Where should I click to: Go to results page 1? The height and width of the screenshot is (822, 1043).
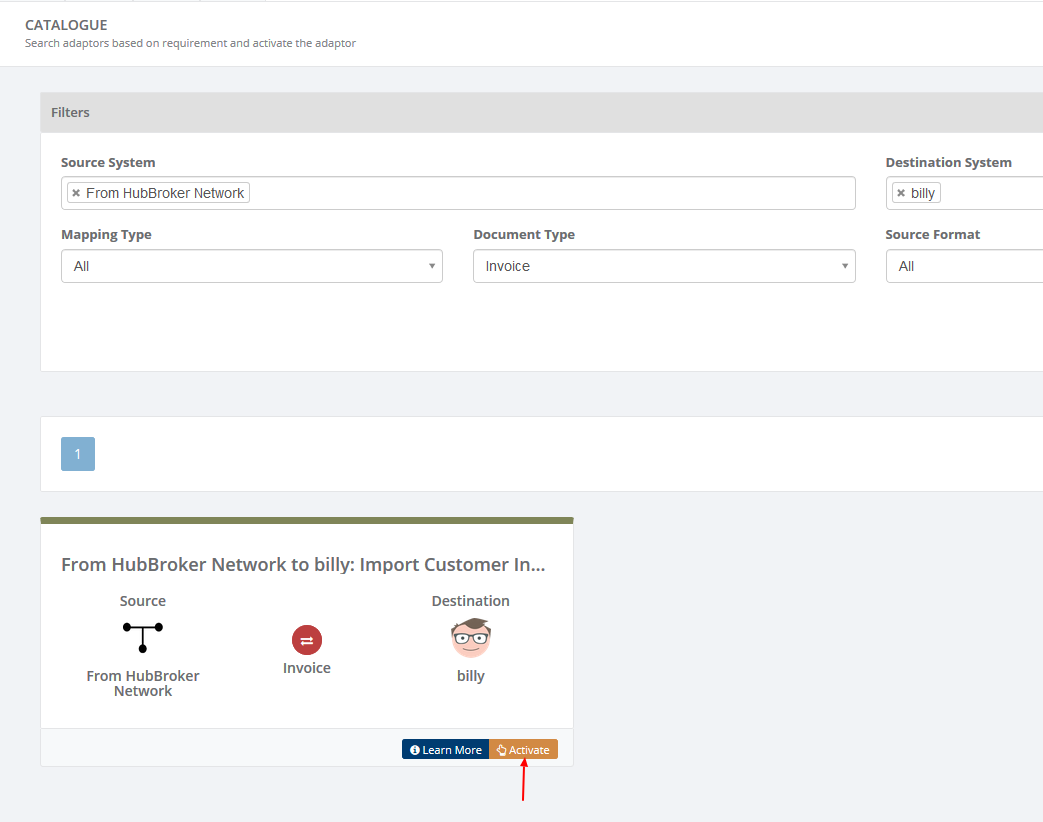pos(78,454)
